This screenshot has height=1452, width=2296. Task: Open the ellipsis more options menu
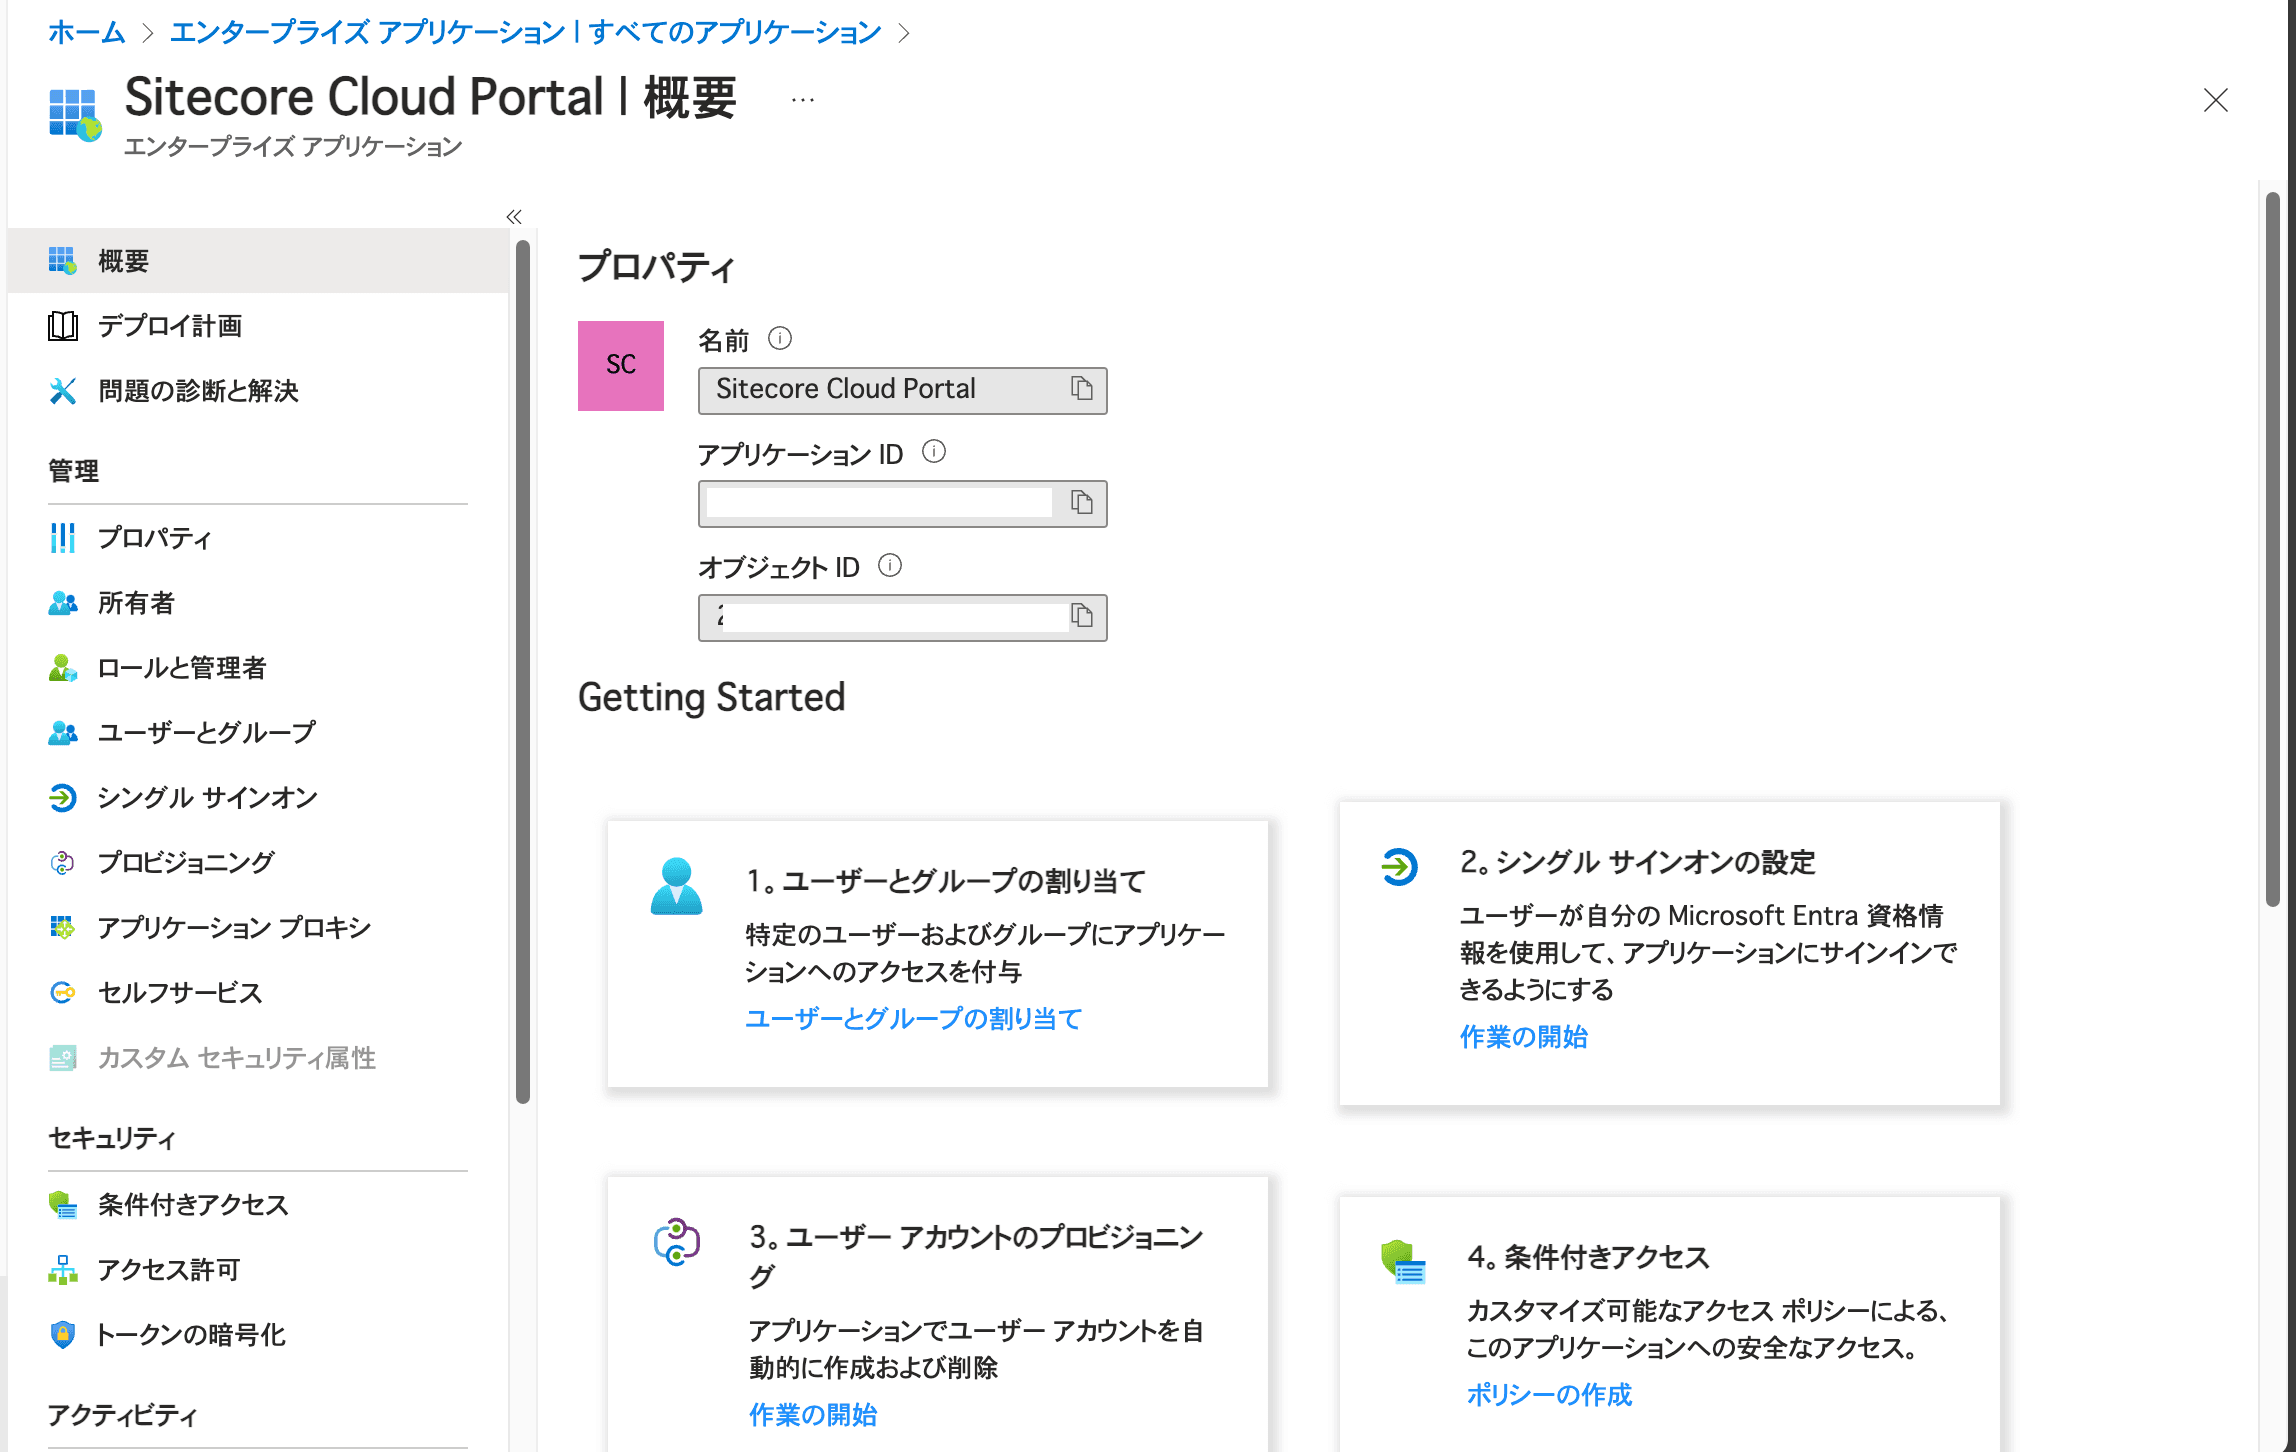(x=803, y=100)
